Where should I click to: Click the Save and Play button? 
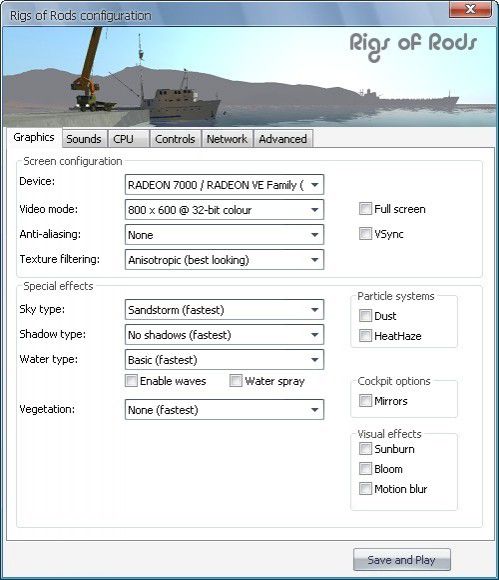click(x=402, y=560)
